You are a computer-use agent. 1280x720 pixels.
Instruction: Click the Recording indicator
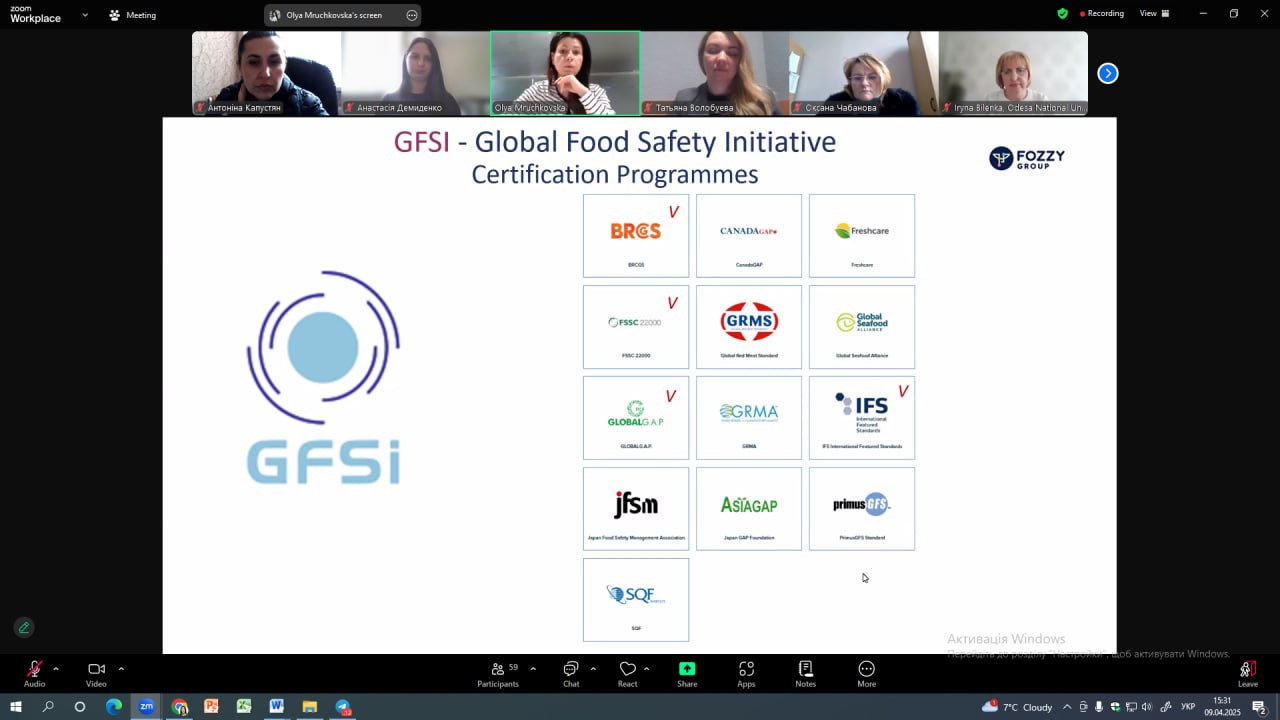[x=1102, y=14]
